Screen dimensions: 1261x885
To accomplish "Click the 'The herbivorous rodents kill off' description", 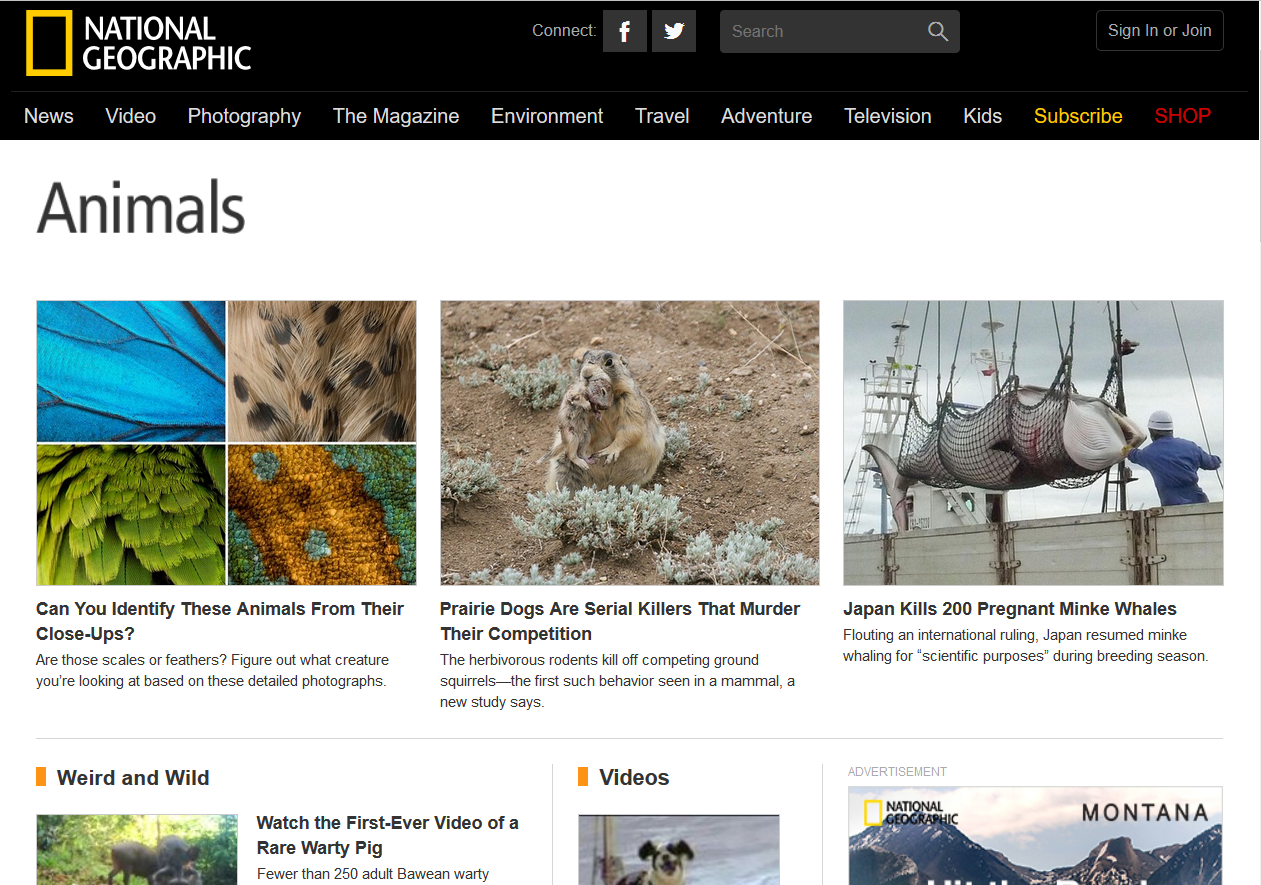I will 618,681.
